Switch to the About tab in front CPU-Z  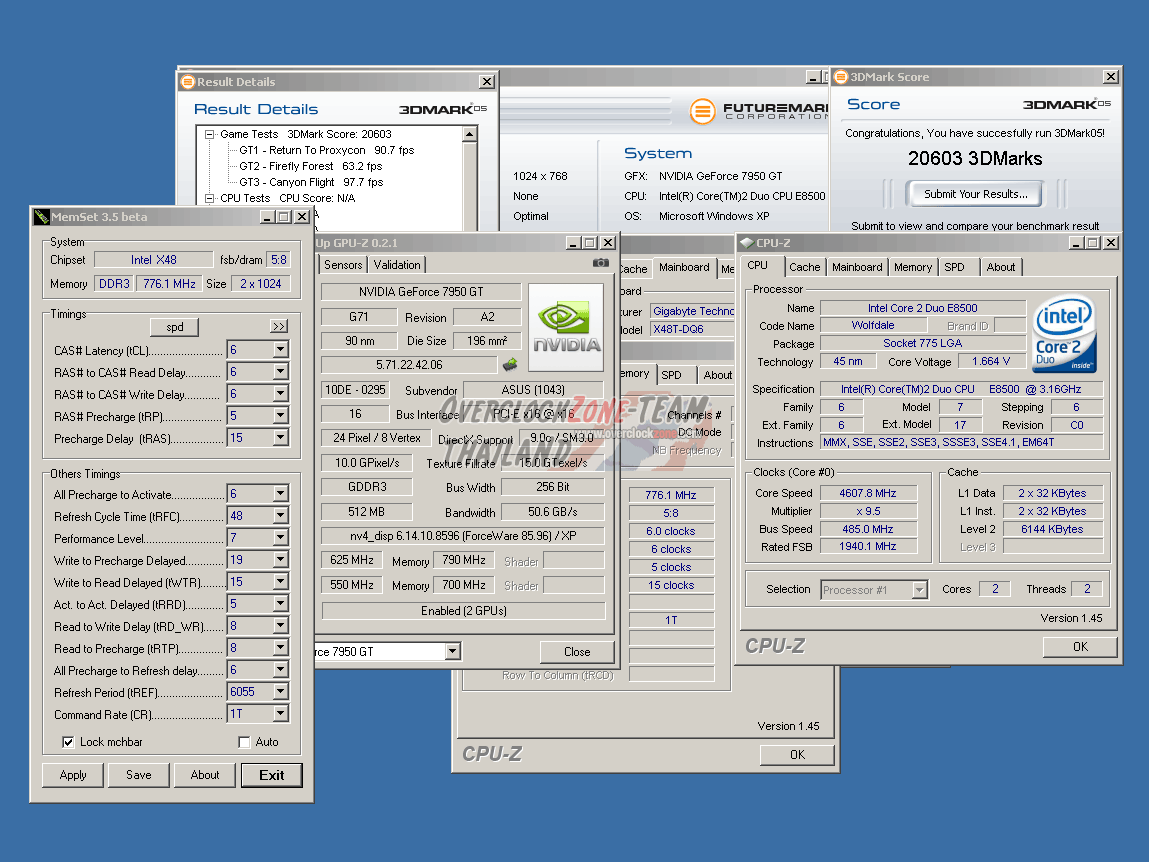1001,268
